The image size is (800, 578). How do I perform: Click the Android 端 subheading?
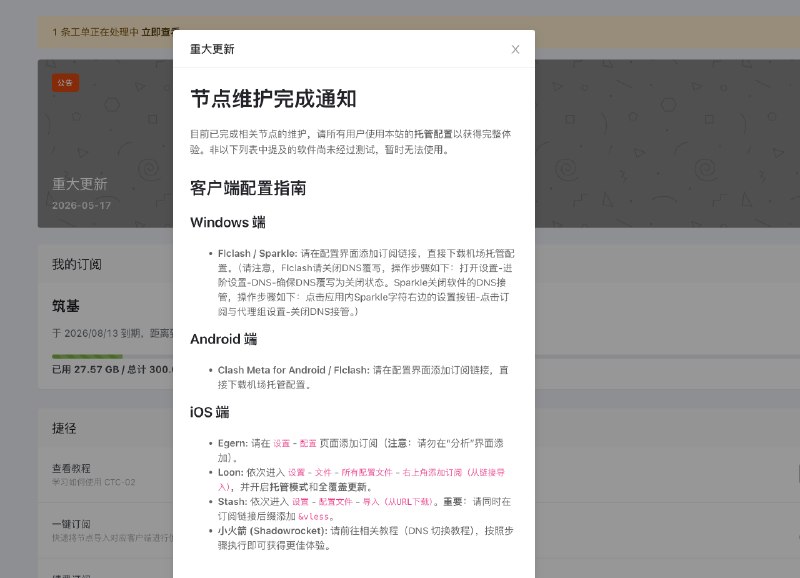pyautogui.click(x=223, y=339)
